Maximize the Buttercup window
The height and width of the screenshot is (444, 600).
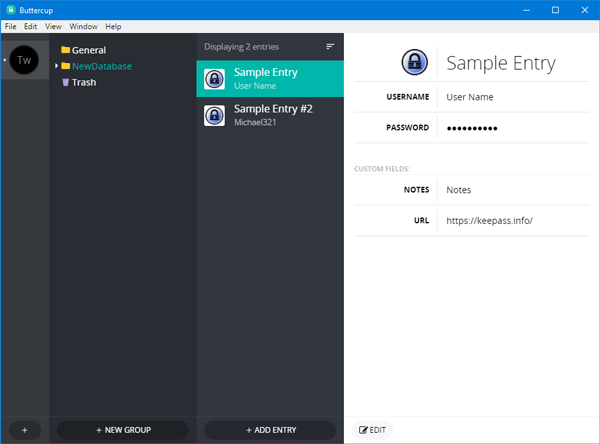click(x=555, y=10)
